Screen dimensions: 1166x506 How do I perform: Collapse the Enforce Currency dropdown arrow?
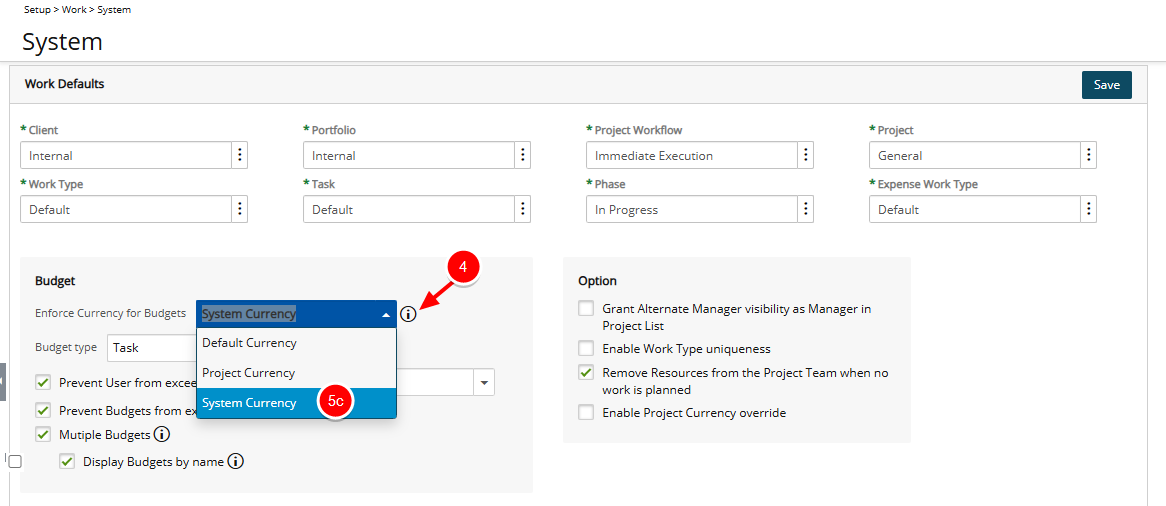pos(385,315)
